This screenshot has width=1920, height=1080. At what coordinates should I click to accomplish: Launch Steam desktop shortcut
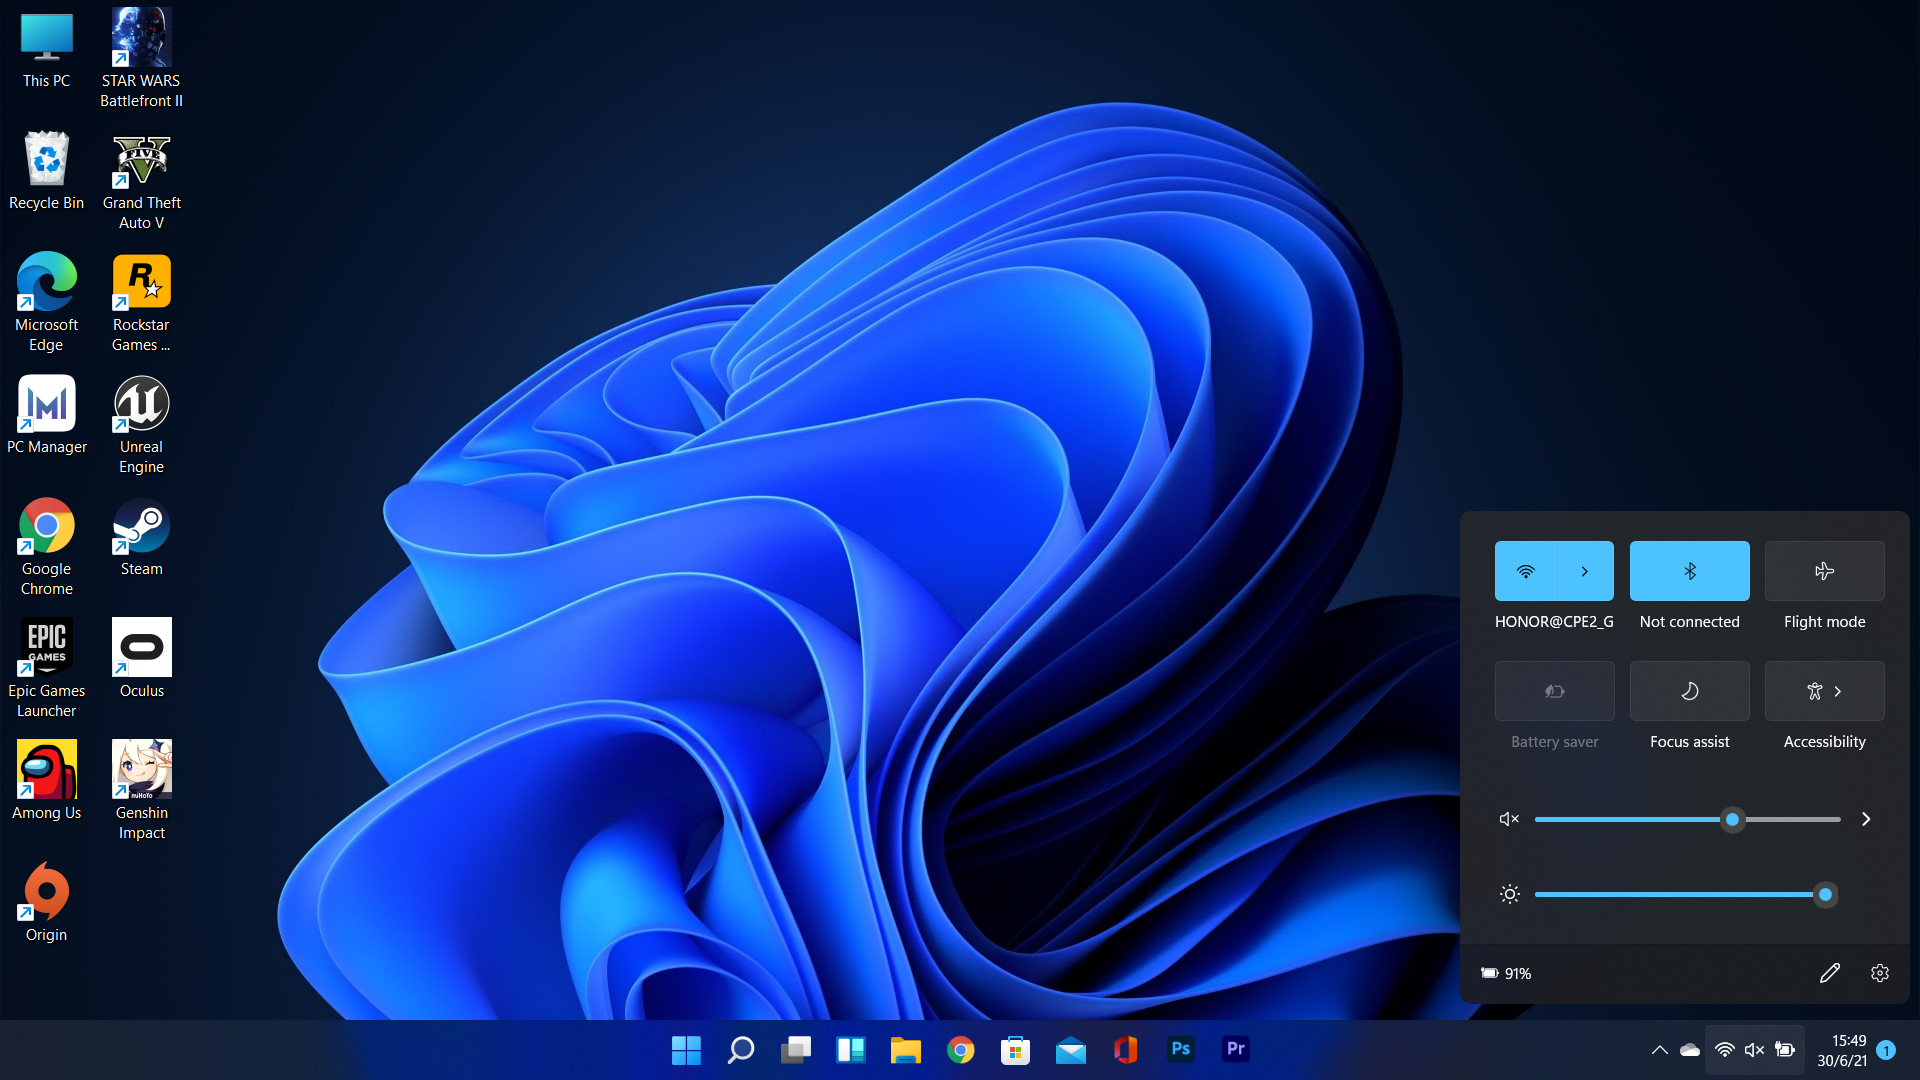[141, 537]
